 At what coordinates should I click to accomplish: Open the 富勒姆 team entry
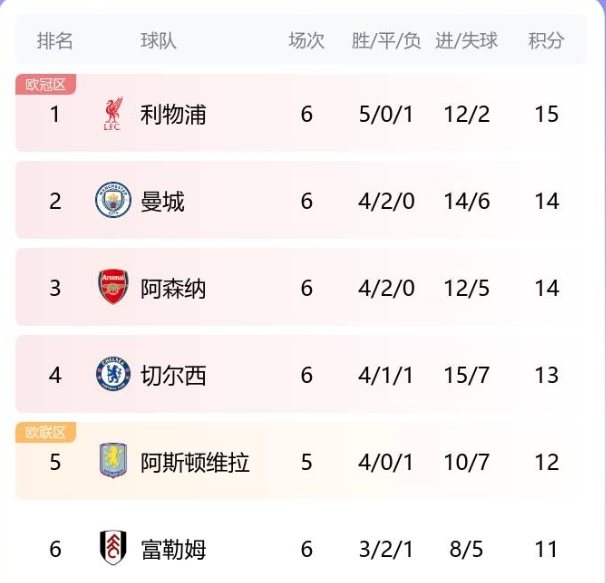pos(173,549)
